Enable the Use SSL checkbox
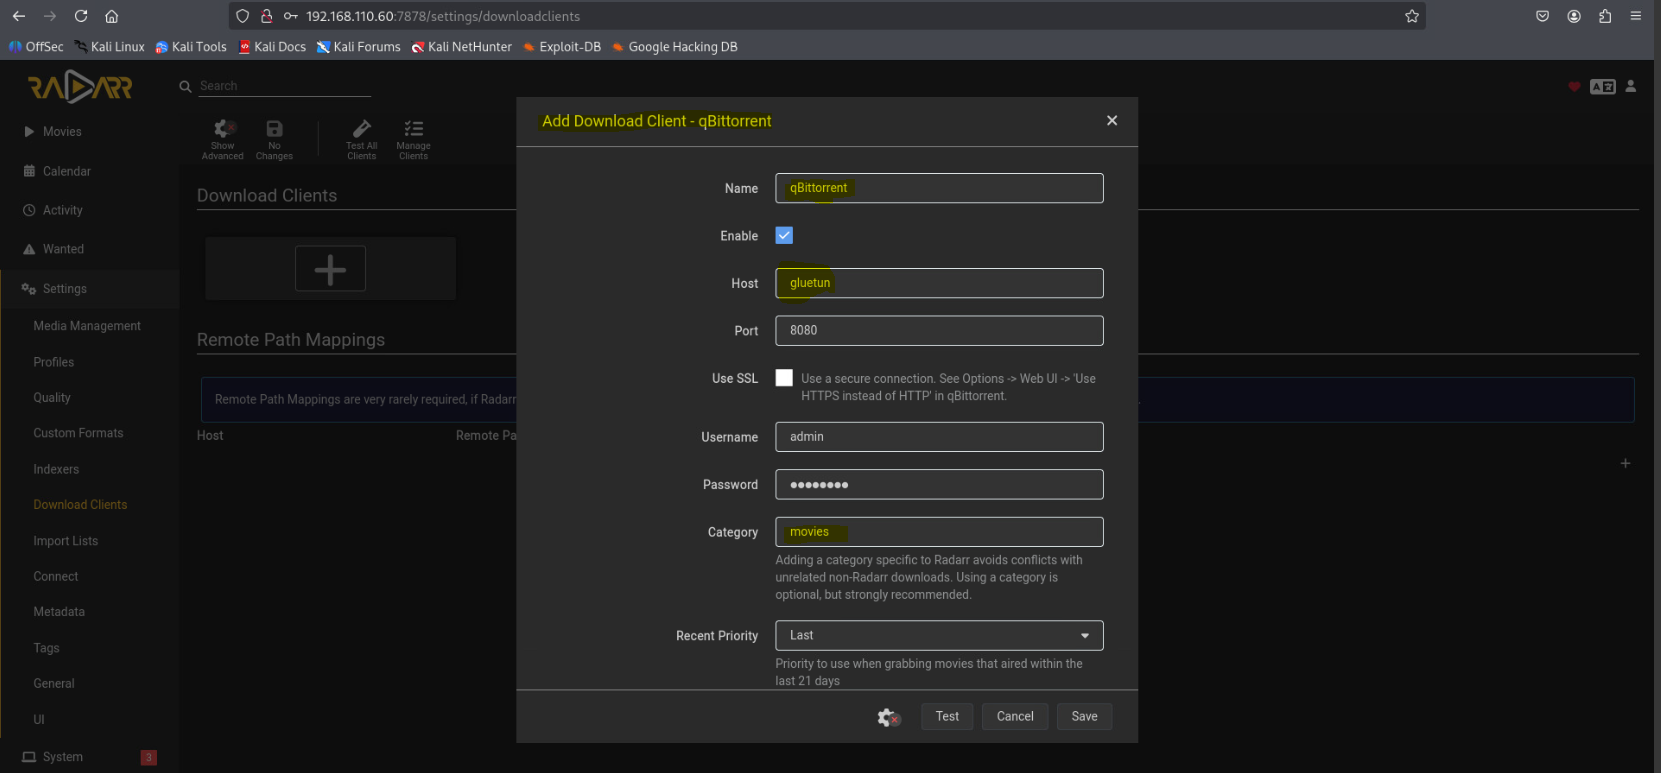This screenshot has height=773, width=1661. pos(784,378)
